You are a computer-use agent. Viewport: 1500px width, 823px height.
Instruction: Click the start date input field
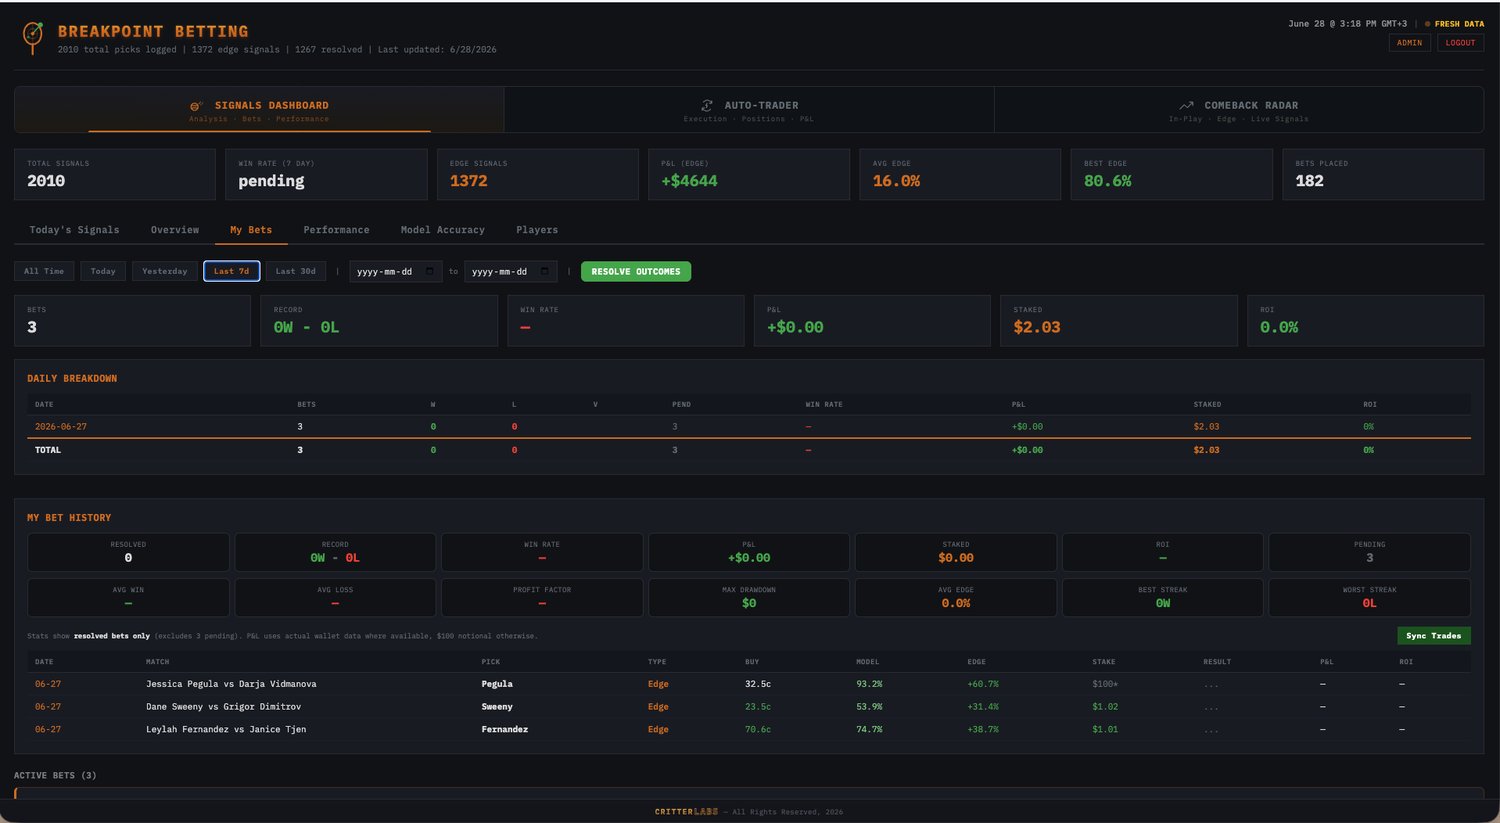[395, 271]
